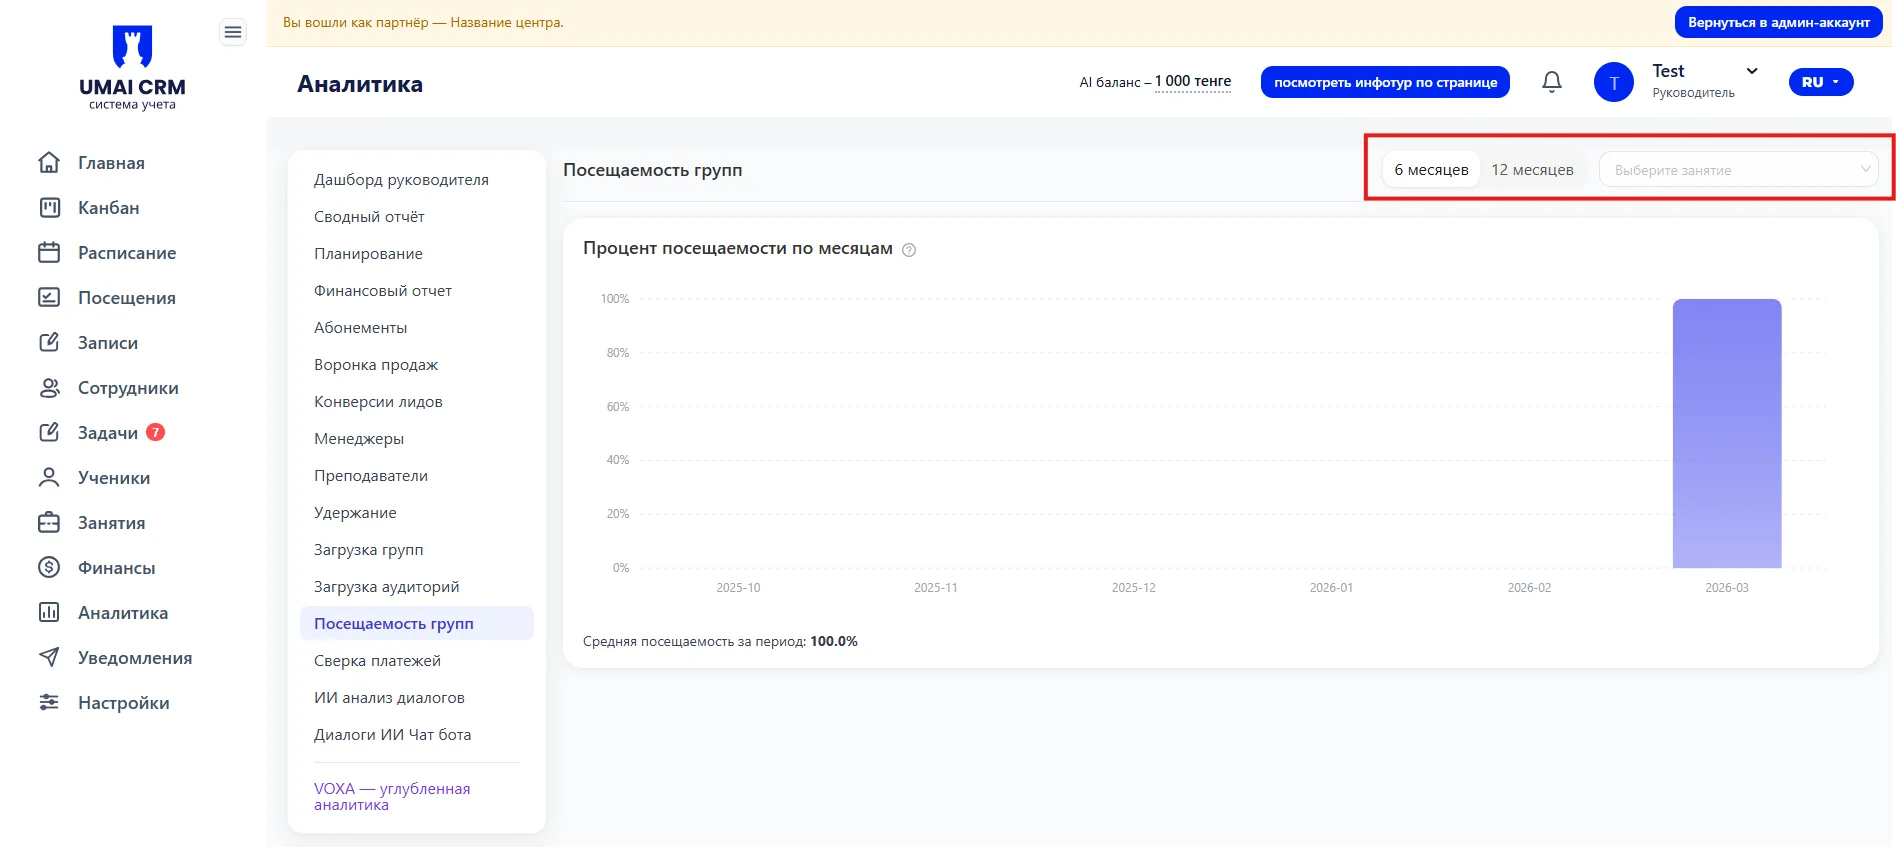Go to Канбан section
Screen dimensions: 1896x847
point(109,208)
